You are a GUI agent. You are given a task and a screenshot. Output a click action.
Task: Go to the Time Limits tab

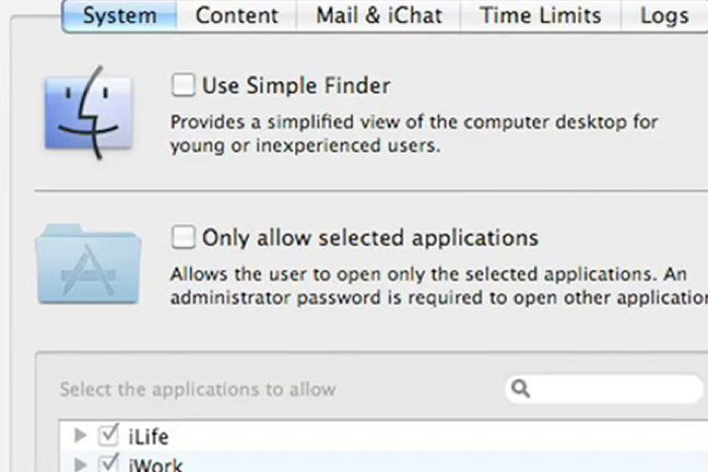(x=540, y=16)
